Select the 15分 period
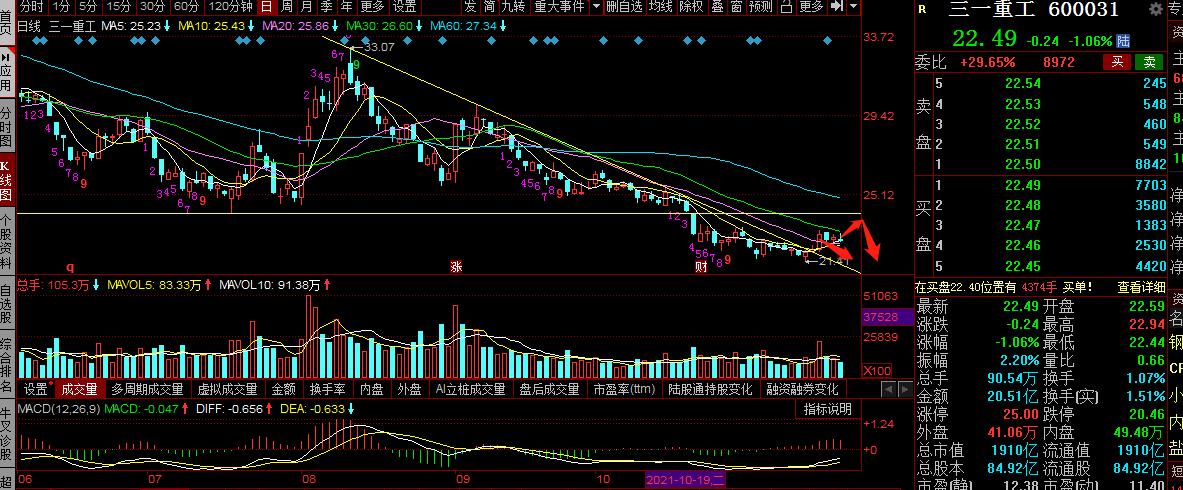This screenshot has width=1183, height=490. 118,7
